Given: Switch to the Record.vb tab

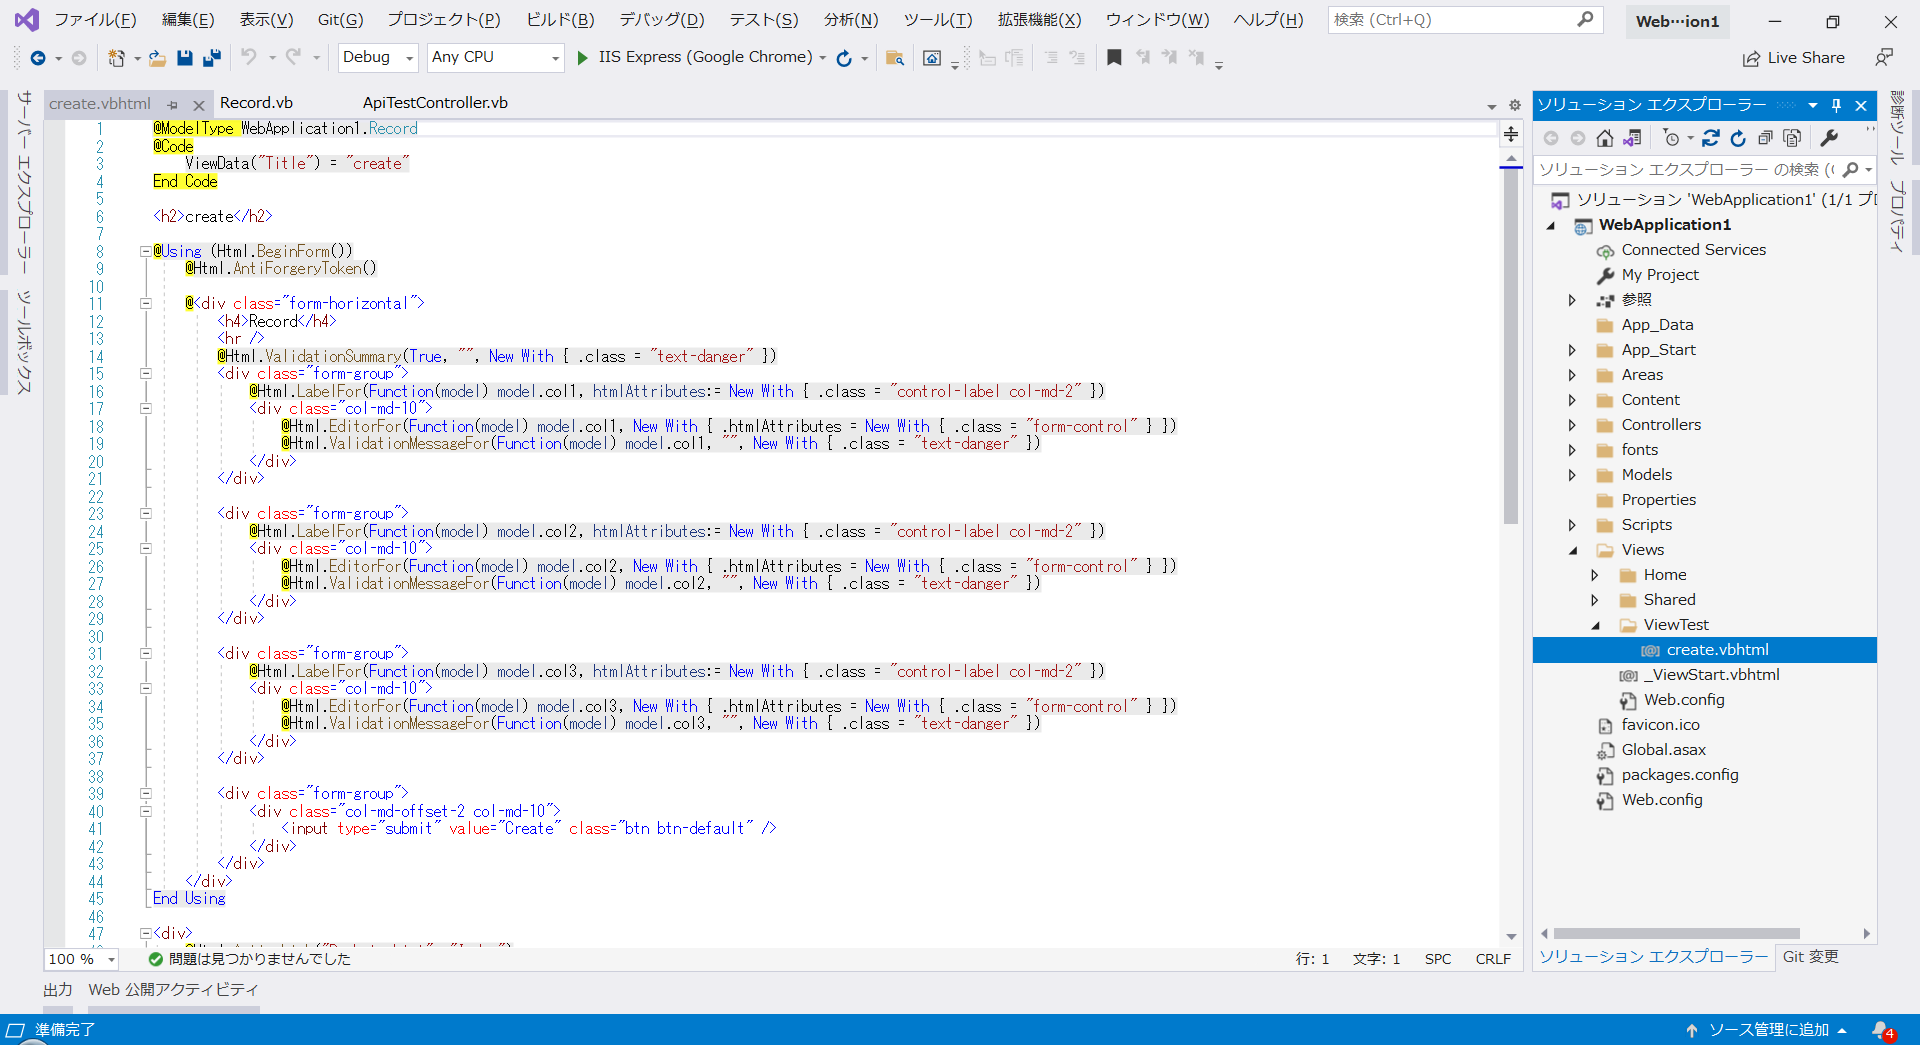Looking at the screenshot, I should click(x=256, y=102).
